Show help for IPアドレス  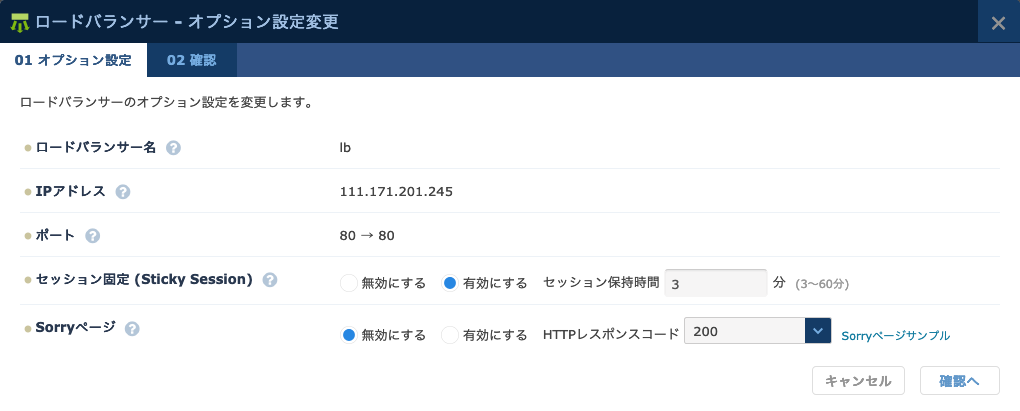[123, 192]
